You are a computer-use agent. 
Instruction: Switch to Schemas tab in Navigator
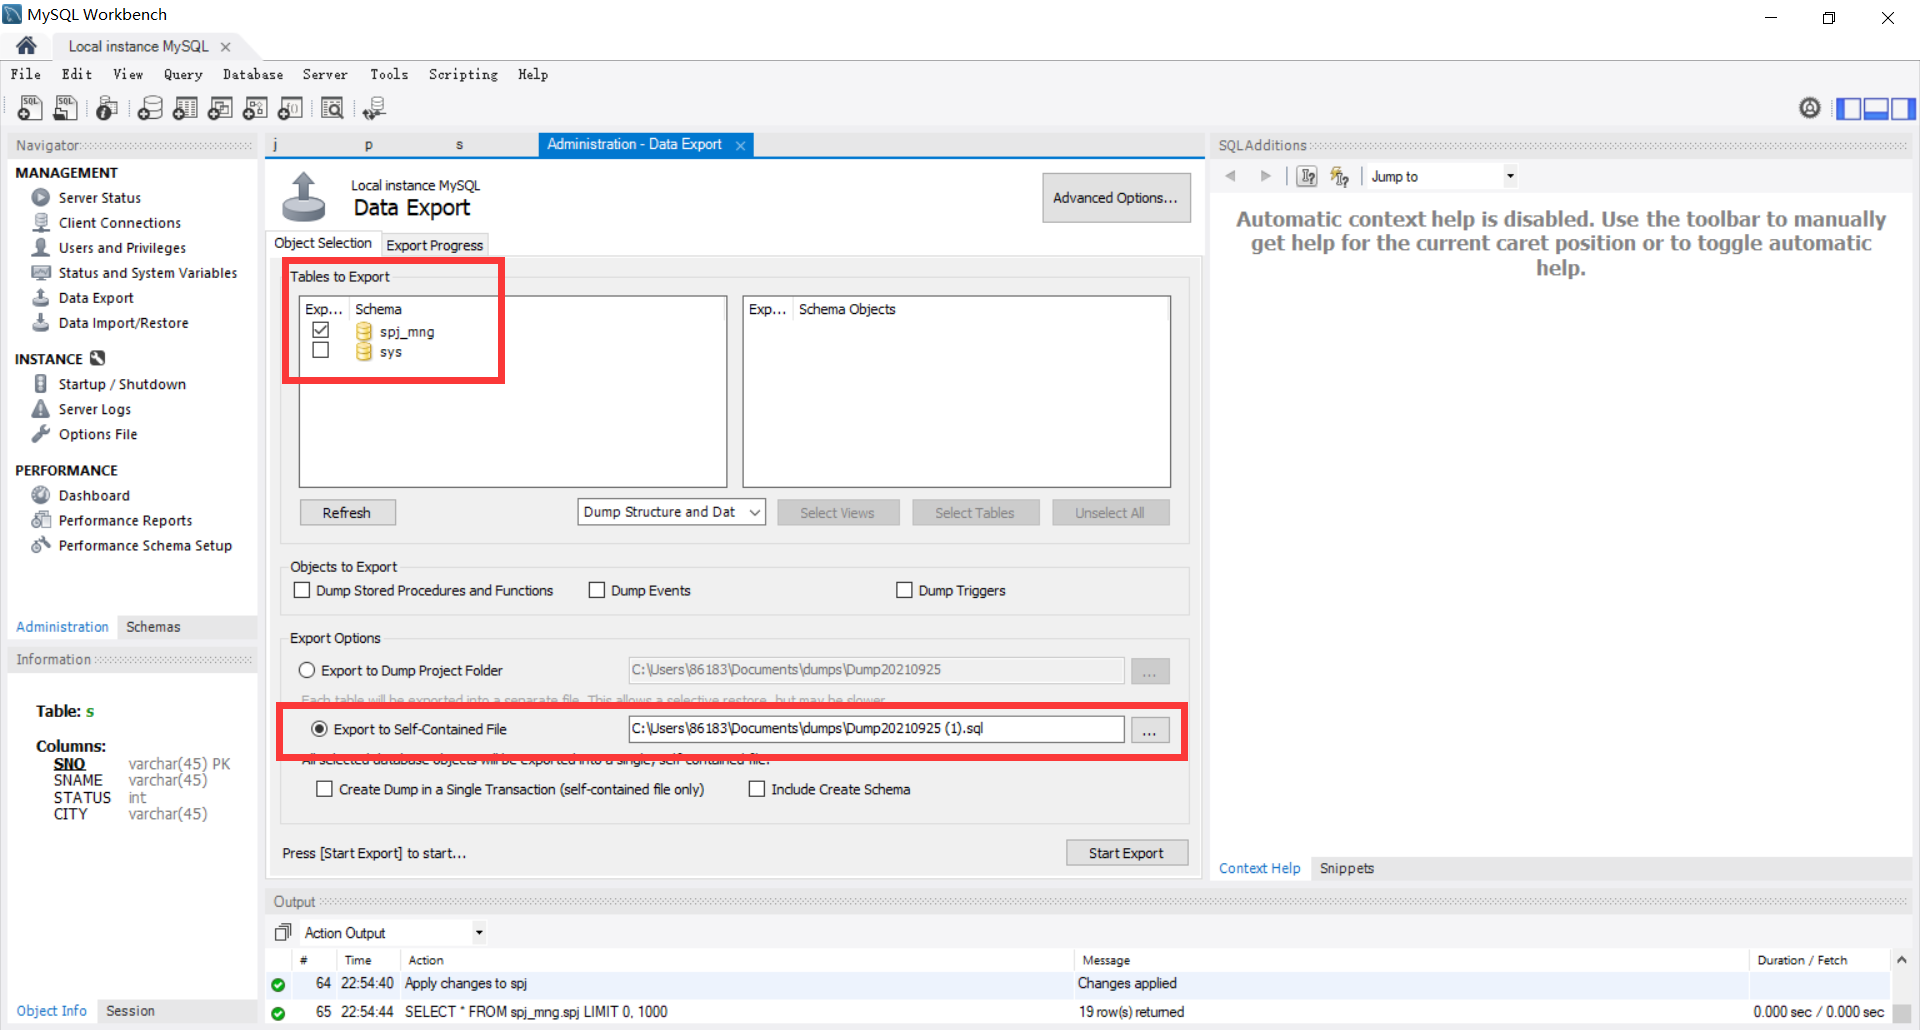coord(153,627)
